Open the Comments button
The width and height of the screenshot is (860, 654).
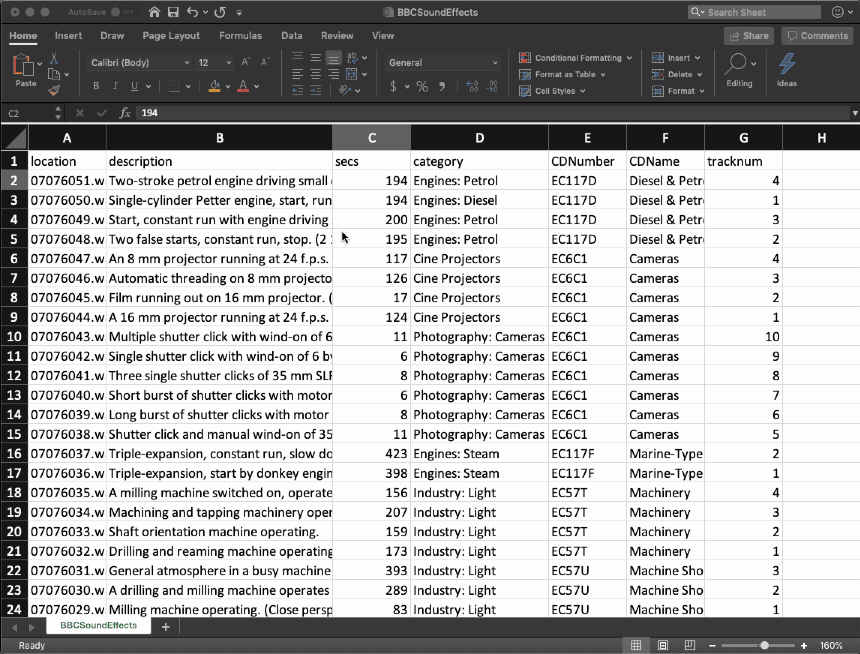pyautogui.click(x=817, y=35)
